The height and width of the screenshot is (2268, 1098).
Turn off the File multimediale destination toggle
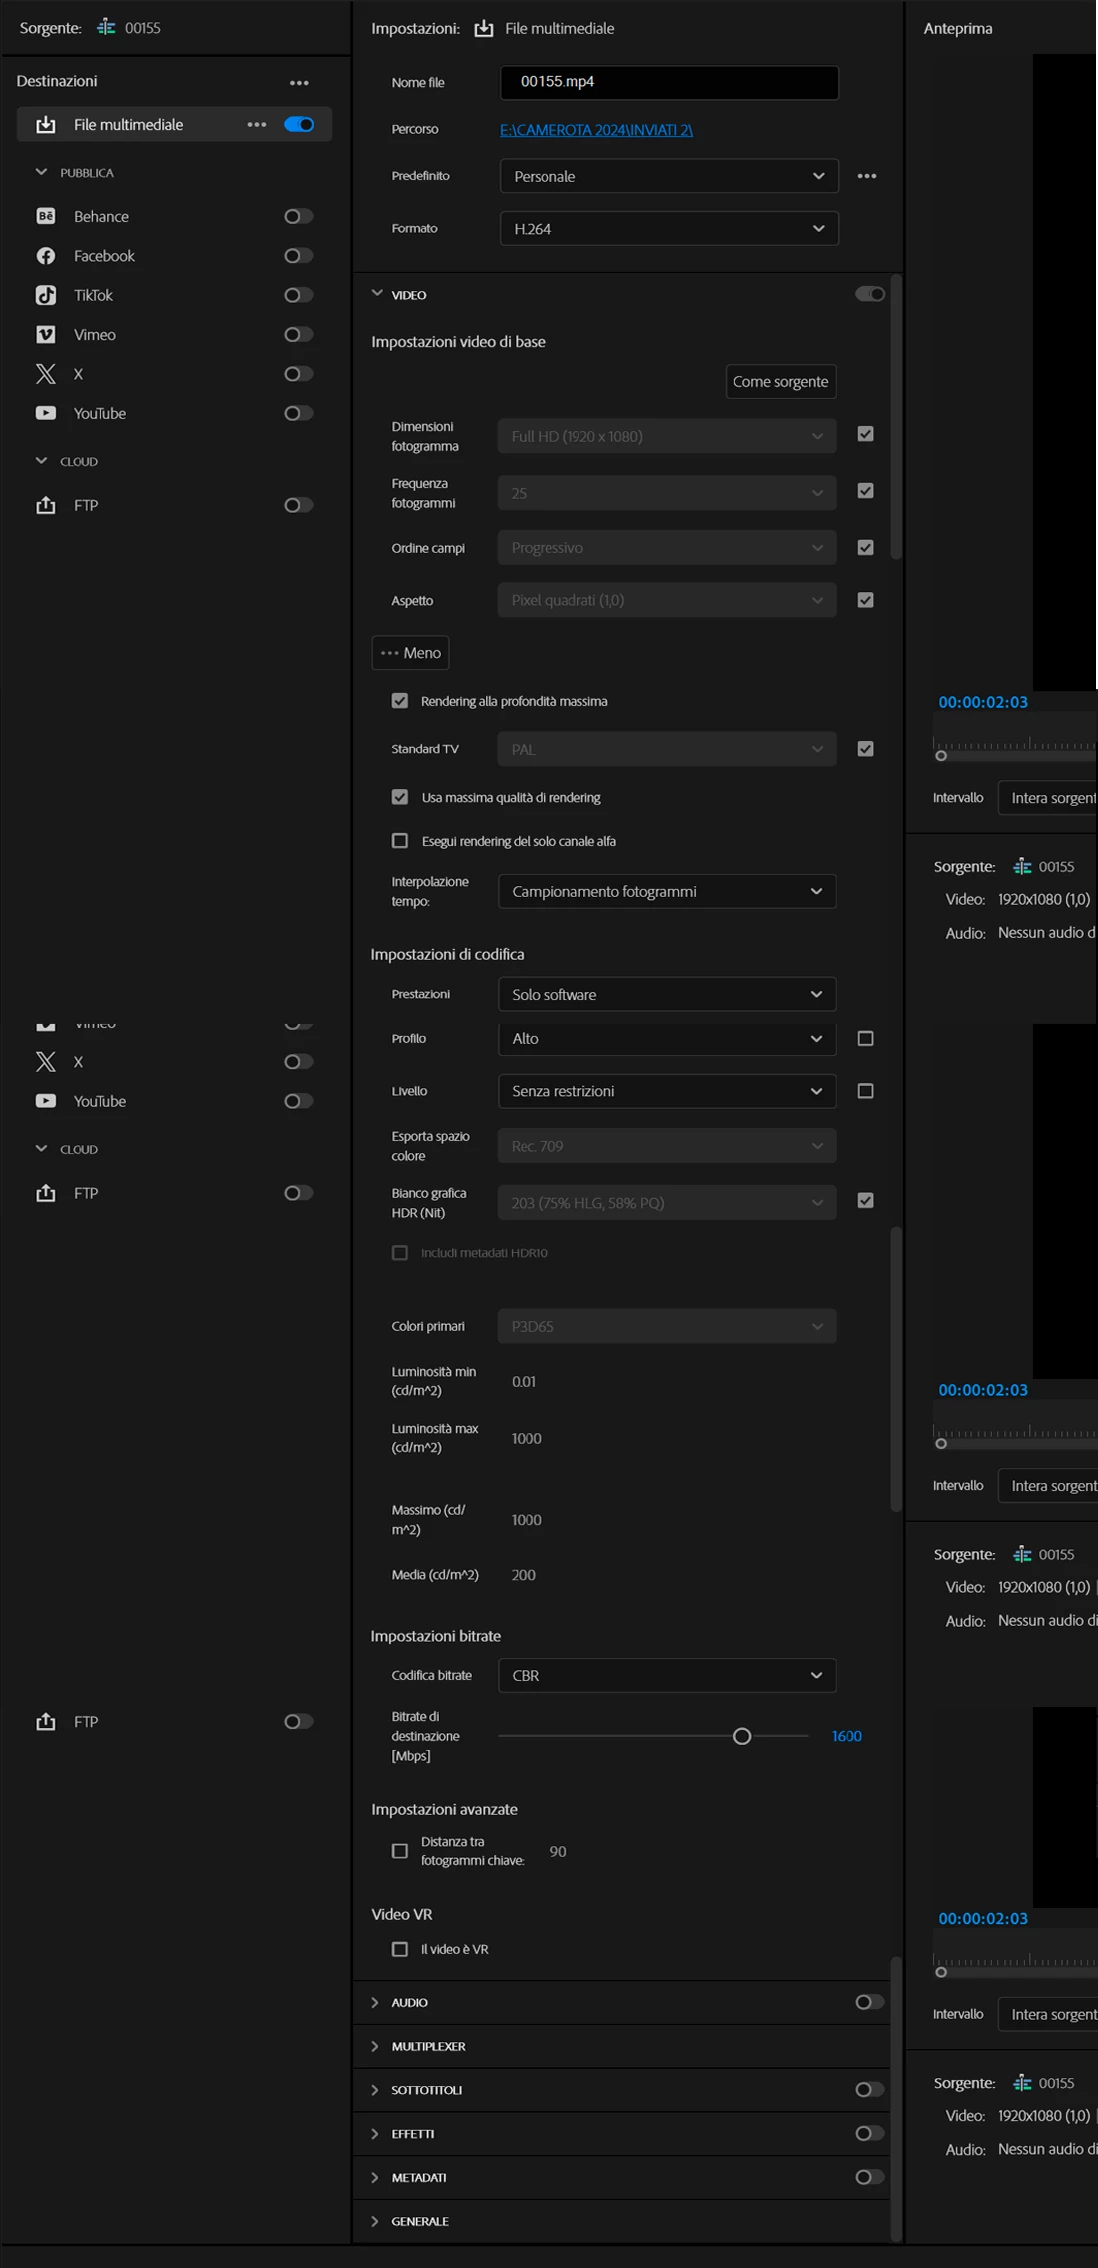299,125
